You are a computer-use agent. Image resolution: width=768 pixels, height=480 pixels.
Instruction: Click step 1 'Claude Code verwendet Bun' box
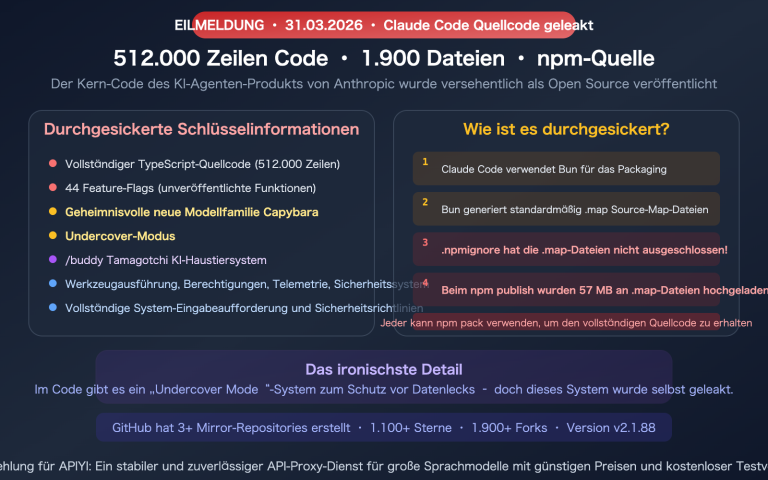coord(566,168)
